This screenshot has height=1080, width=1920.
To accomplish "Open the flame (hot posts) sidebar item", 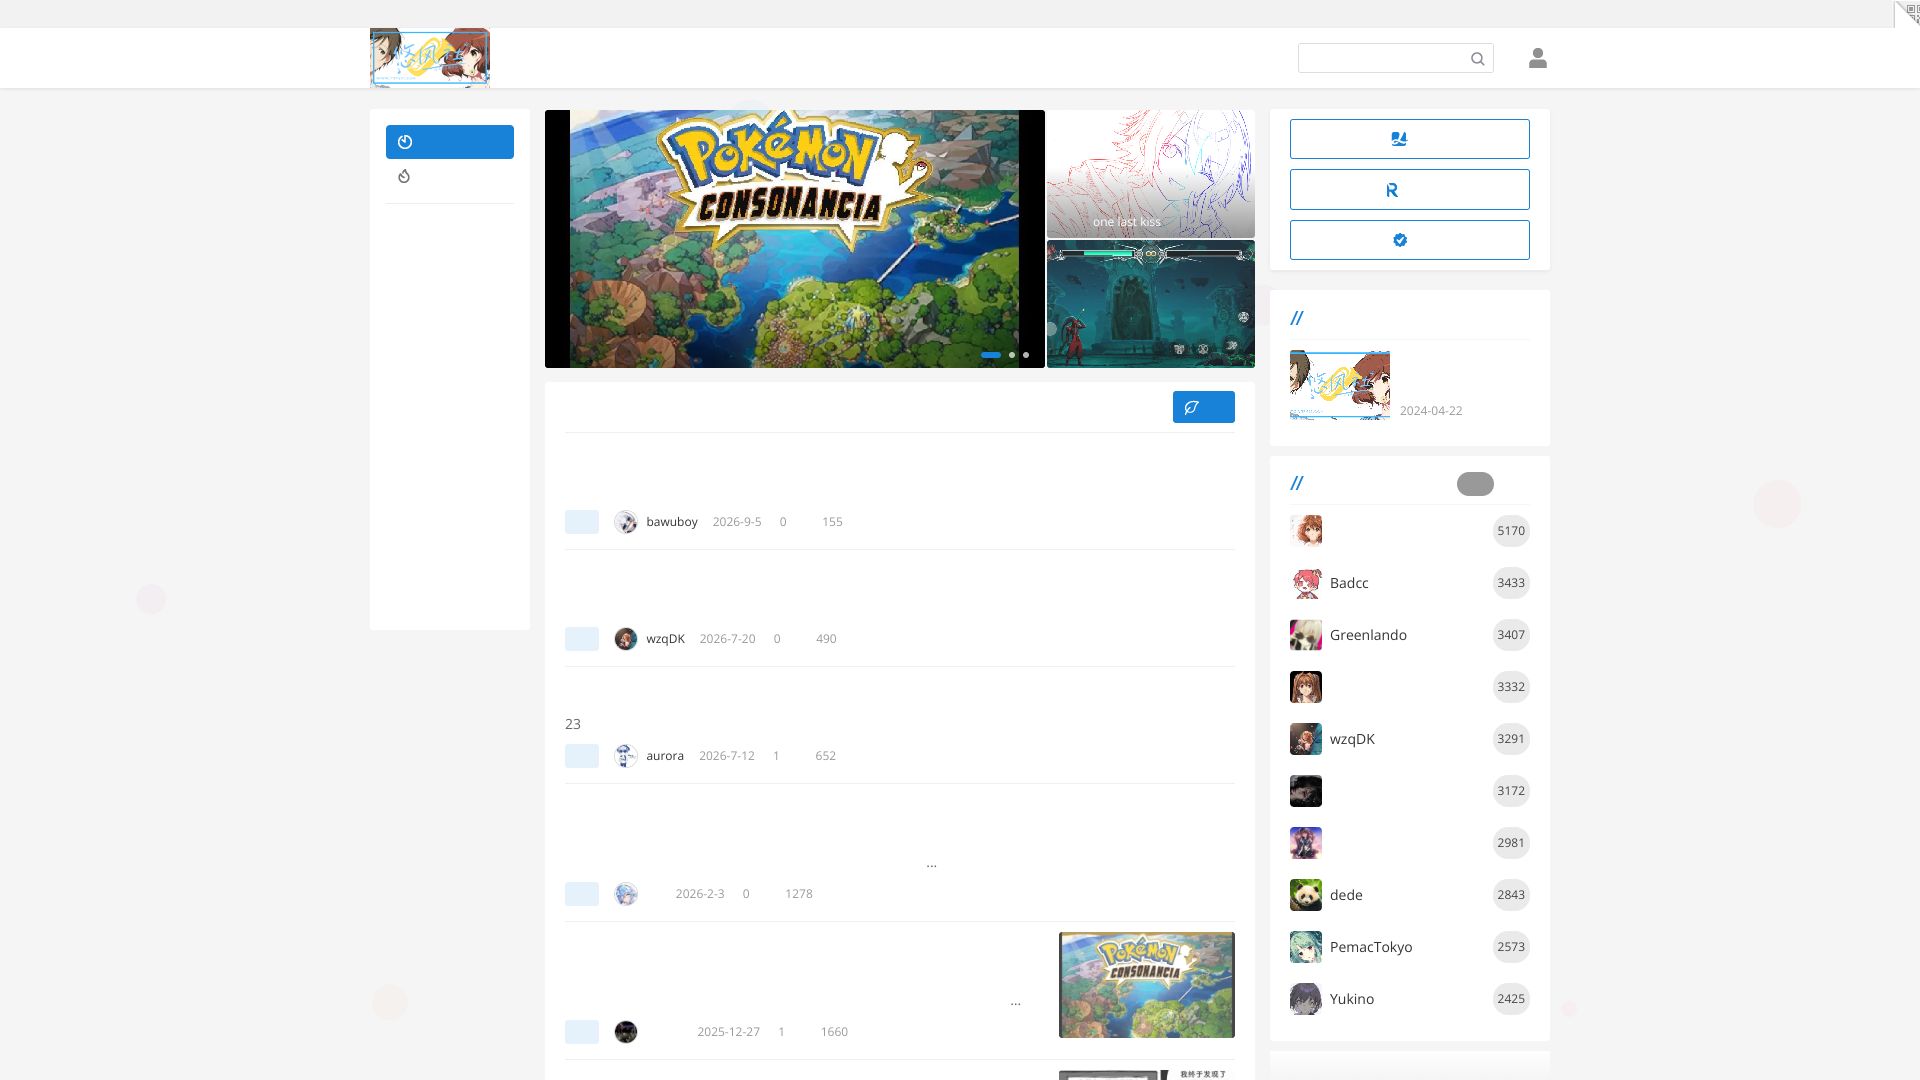I will point(404,176).
